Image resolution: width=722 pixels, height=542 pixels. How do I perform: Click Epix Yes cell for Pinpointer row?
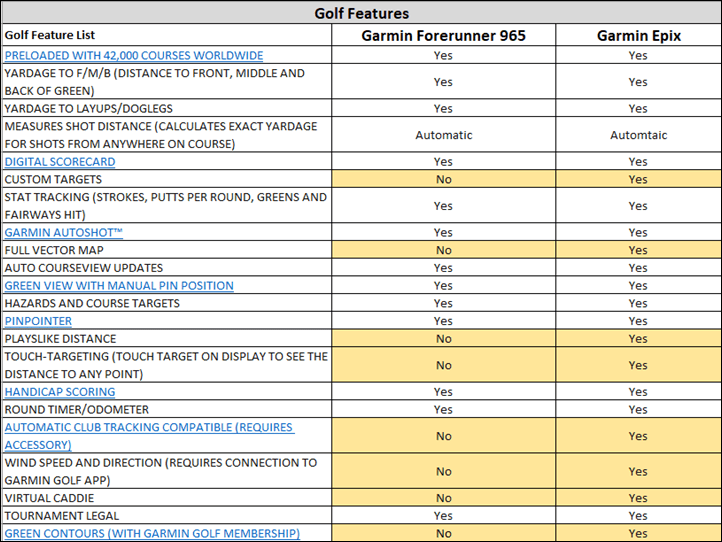639,321
